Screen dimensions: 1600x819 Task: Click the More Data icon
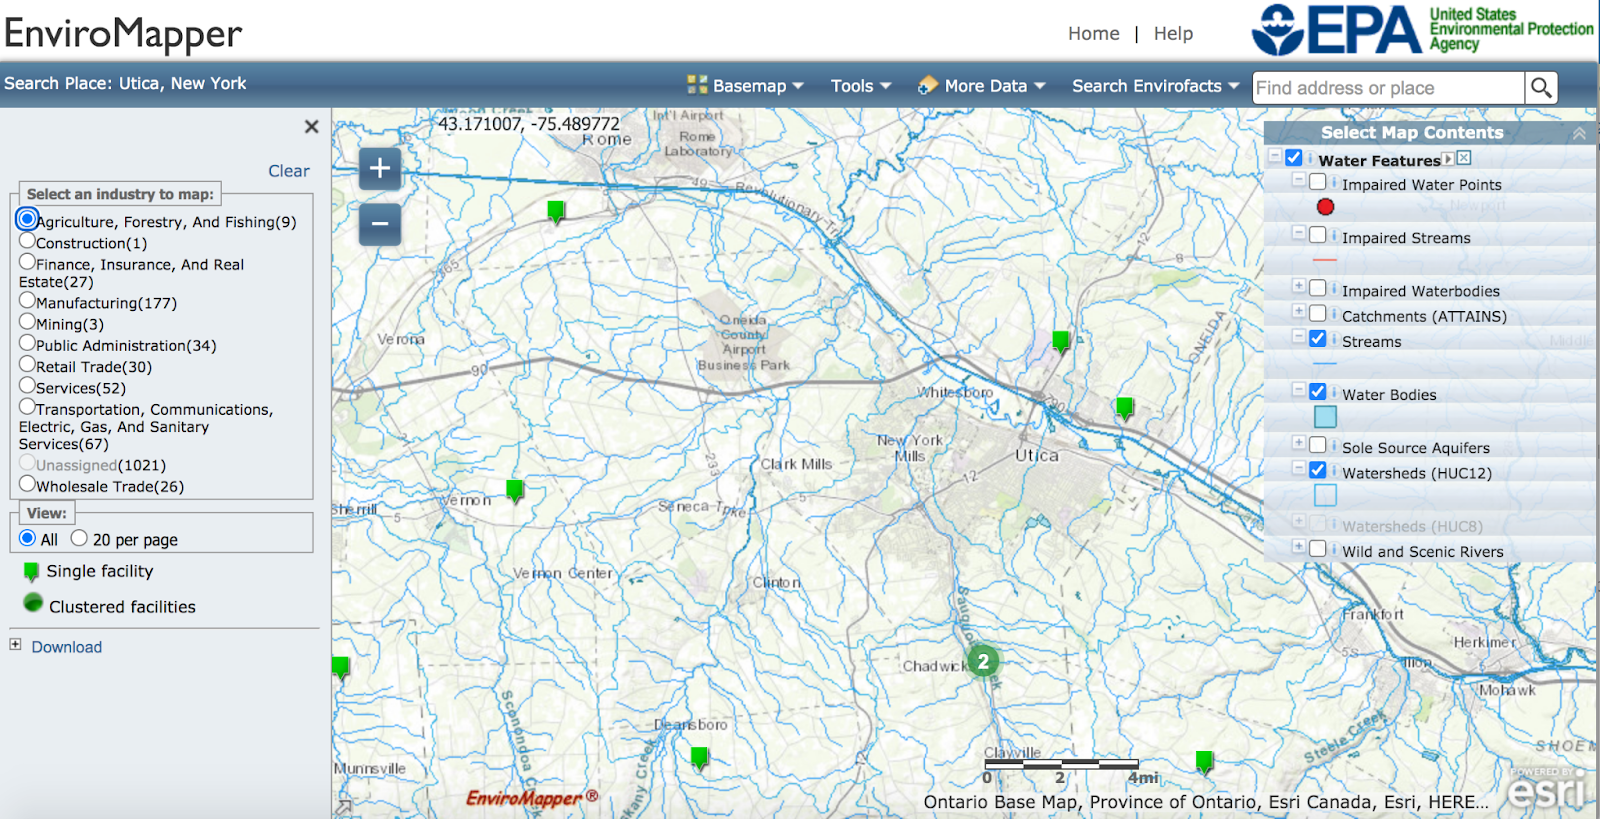pos(928,85)
